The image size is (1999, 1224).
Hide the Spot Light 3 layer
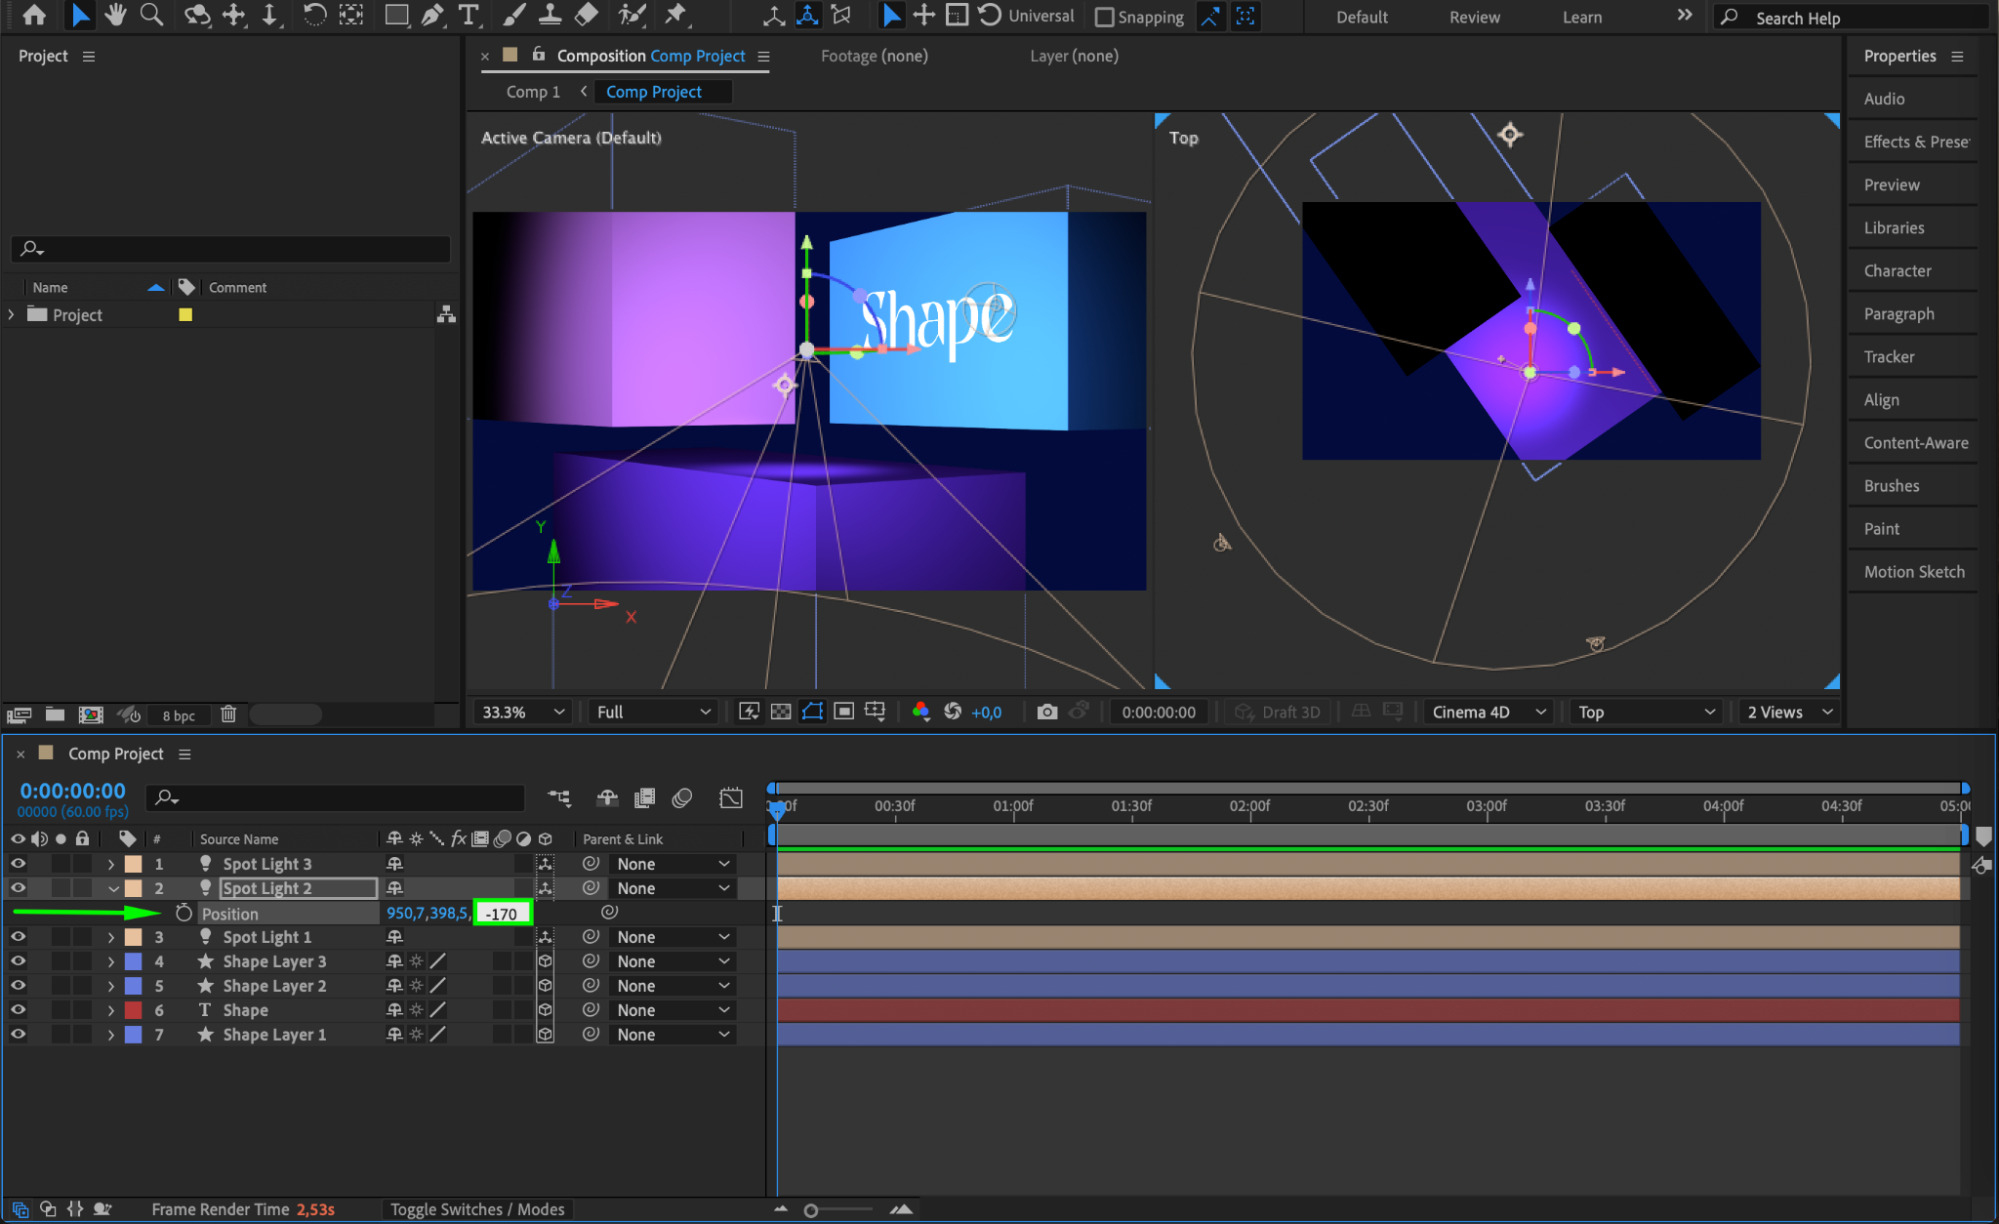pyautogui.click(x=18, y=863)
